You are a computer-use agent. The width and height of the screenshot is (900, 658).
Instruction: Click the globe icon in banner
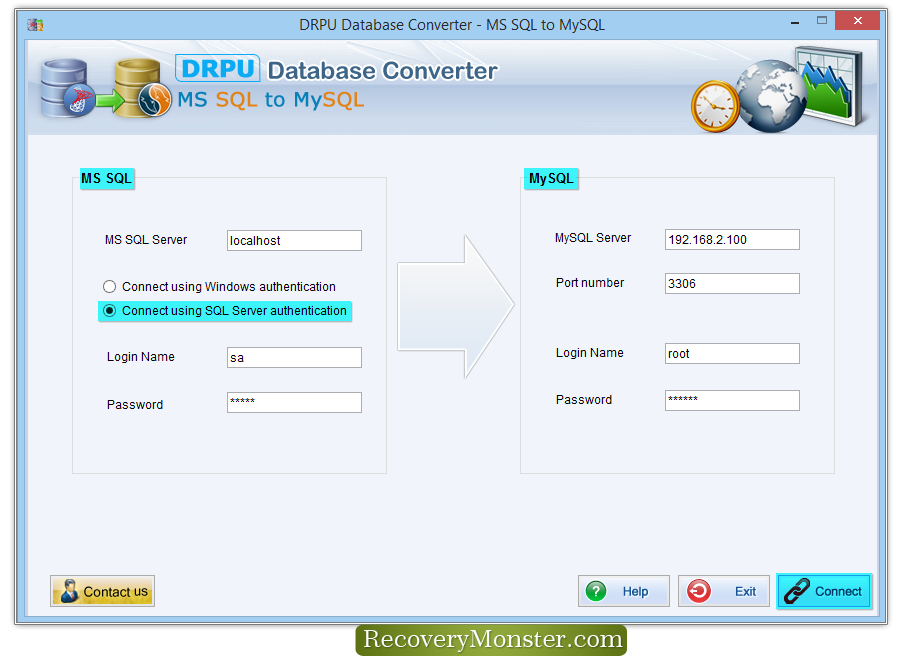772,96
